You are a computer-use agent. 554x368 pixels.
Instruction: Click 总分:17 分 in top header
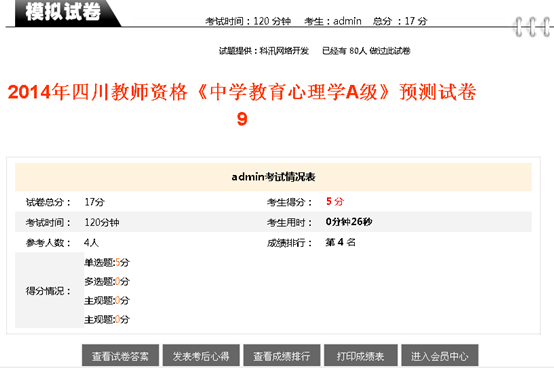[x=400, y=21]
